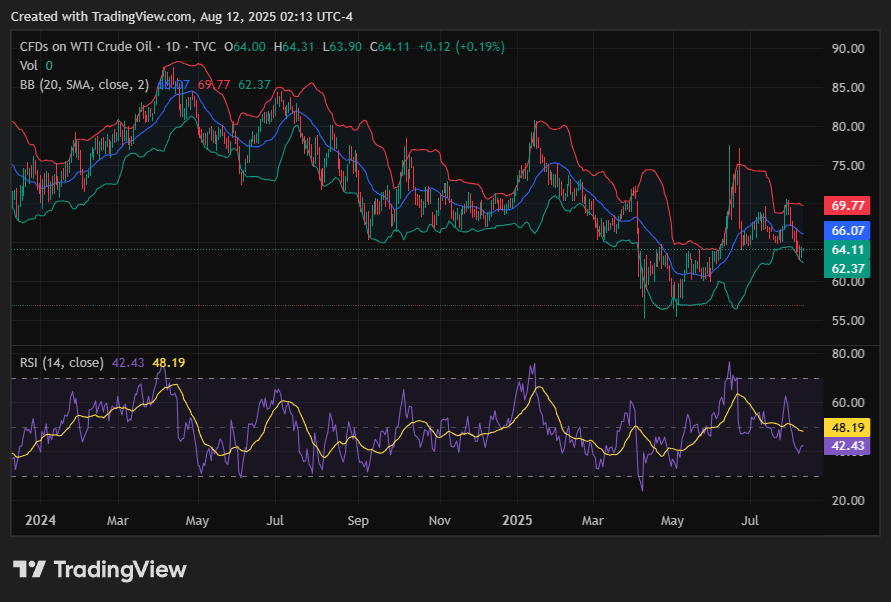Click the "TVC" exchange label in title
The height and width of the screenshot is (602, 891).
[x=205, y=47]
